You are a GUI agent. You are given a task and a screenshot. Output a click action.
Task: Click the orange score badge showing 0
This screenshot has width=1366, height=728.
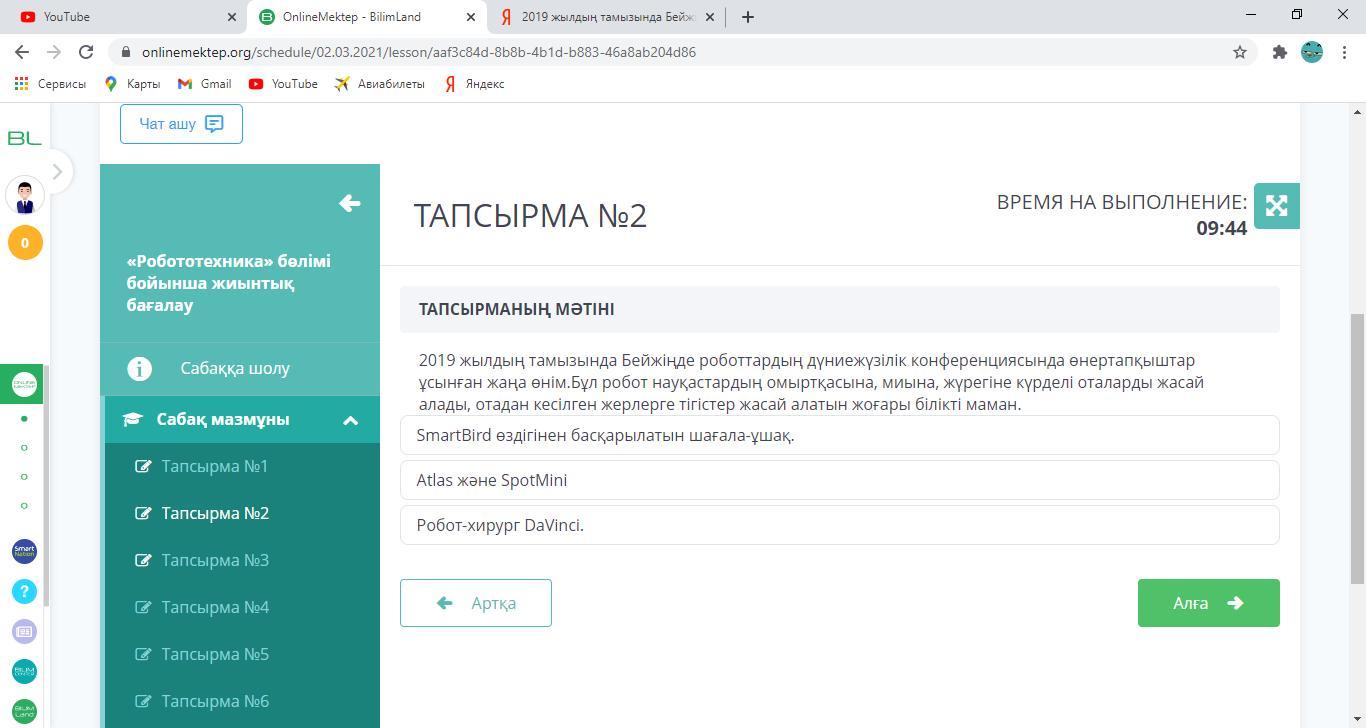[x=25, y=243]
